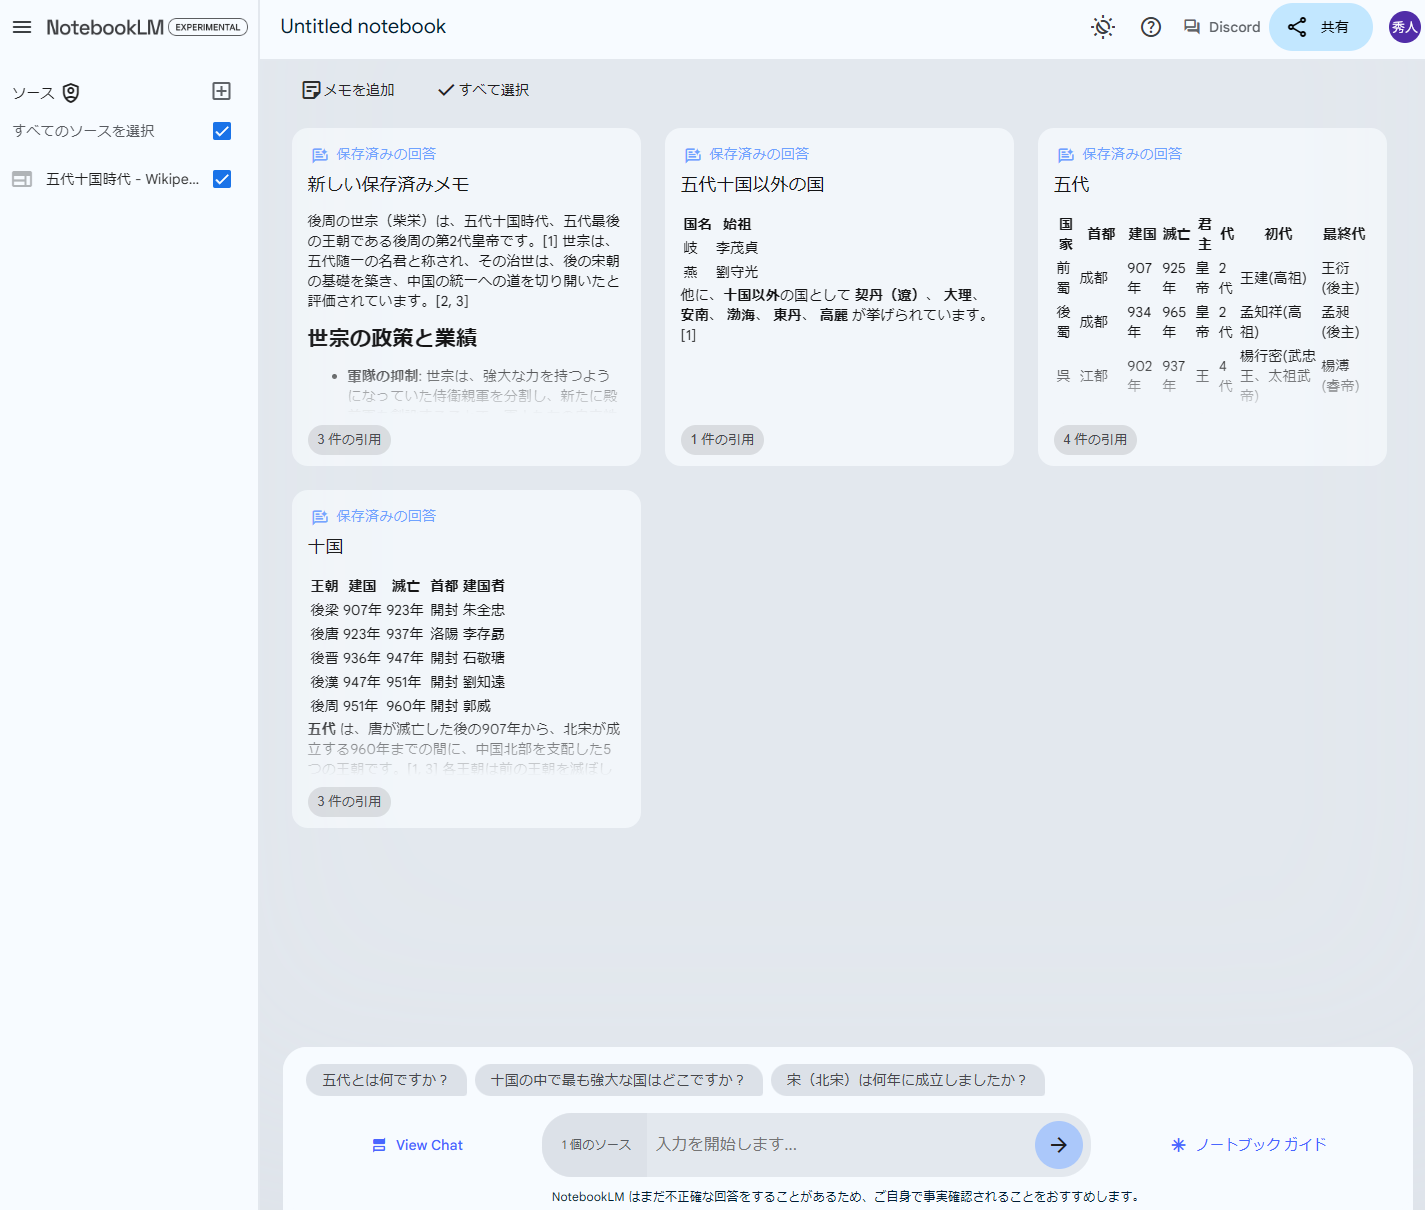Open the help question mark icon
The width and height of the screenshot is (1425, 1210).
[x=1150, y=27]
